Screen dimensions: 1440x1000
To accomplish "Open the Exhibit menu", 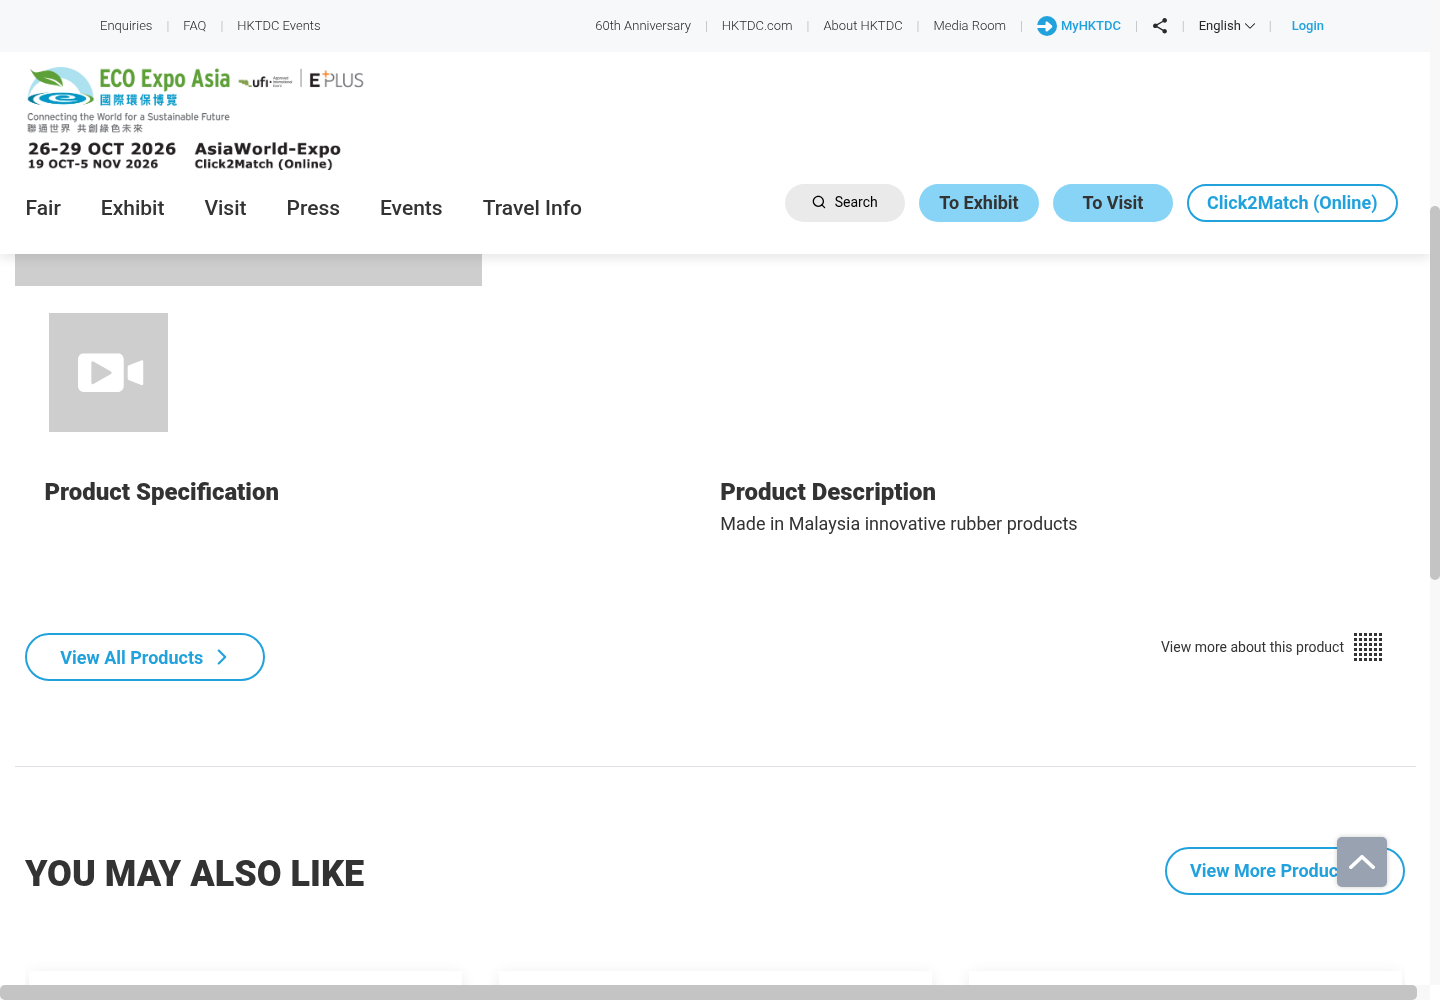I will tap(132, 208).
